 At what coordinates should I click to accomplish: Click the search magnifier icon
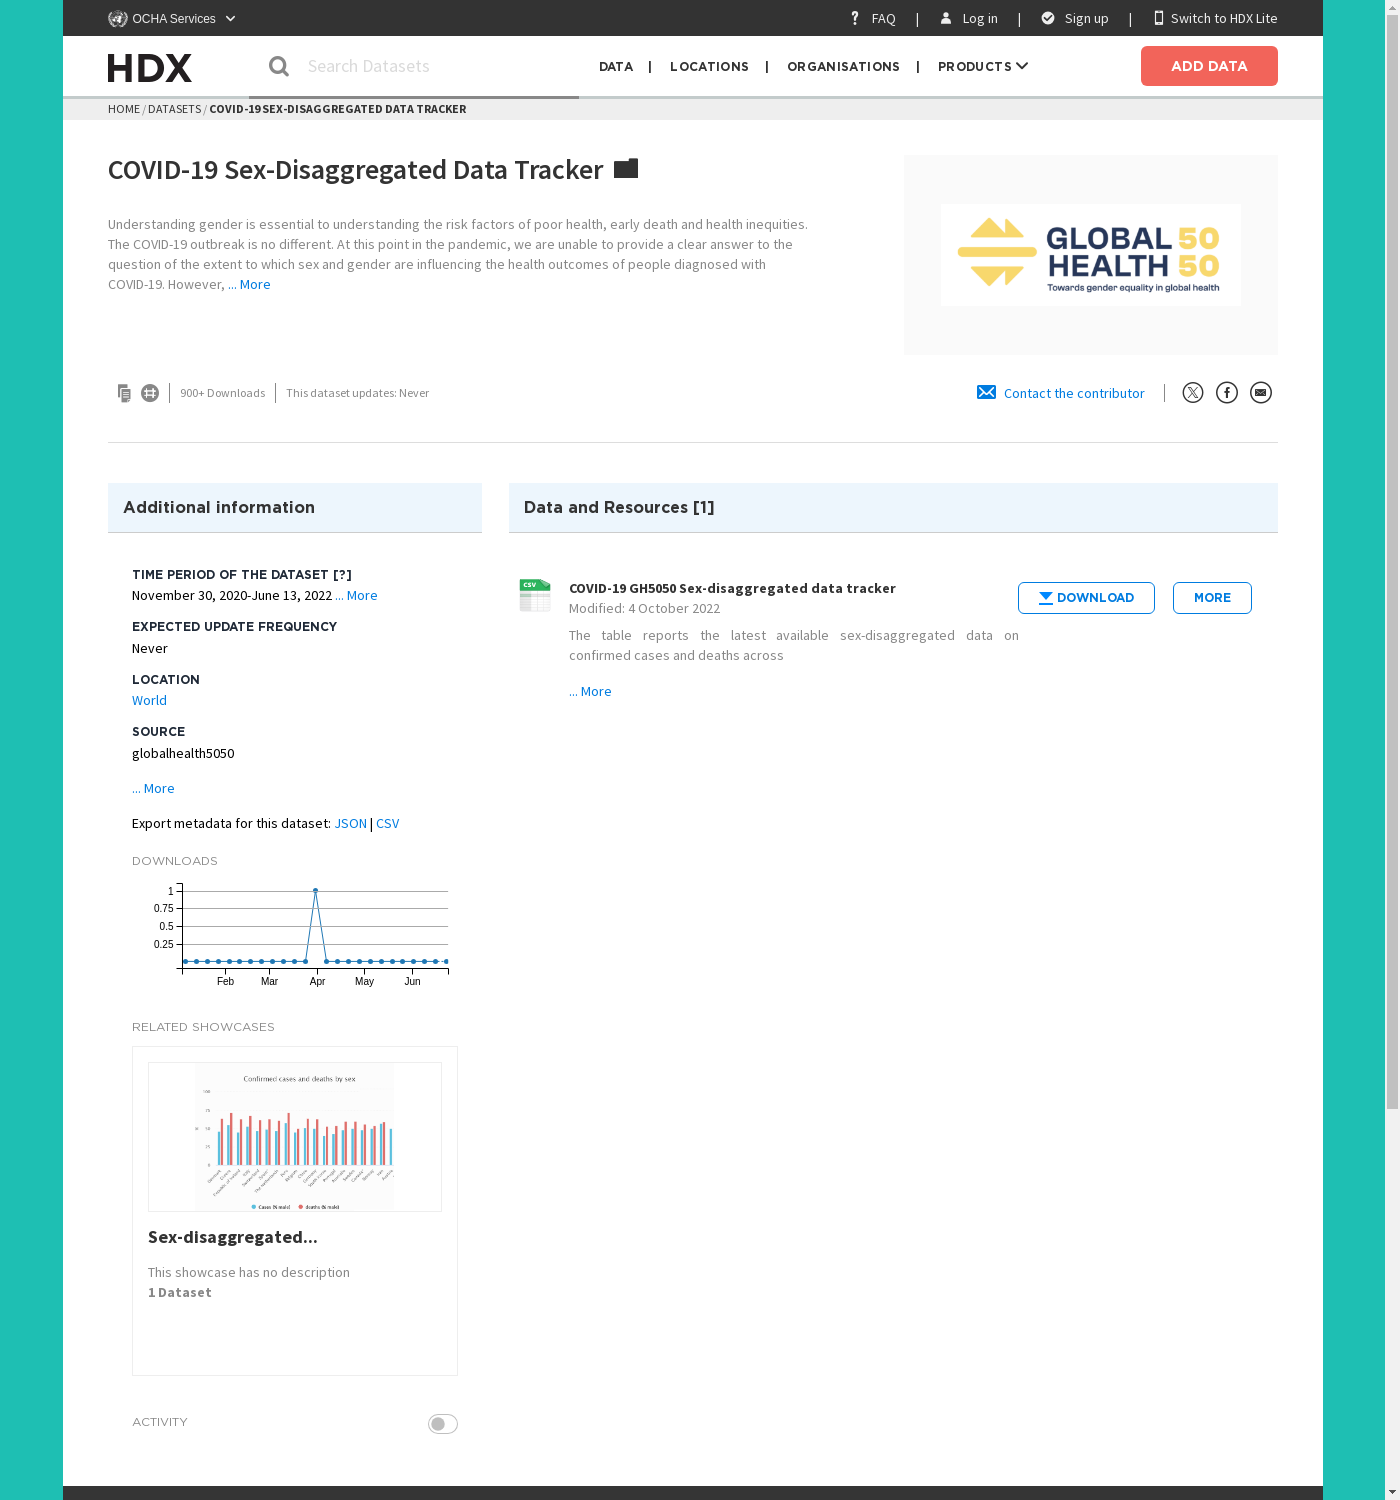pos(279,66)
